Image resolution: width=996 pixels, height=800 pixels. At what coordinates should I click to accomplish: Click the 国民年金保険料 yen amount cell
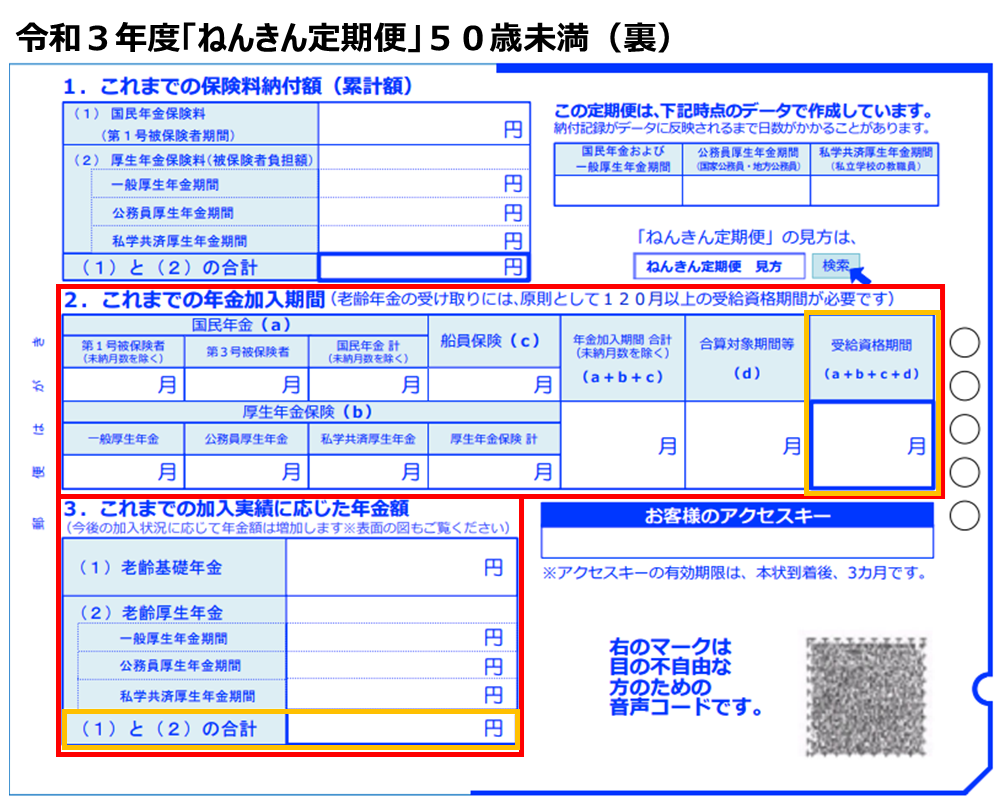(x=424, y=125)
